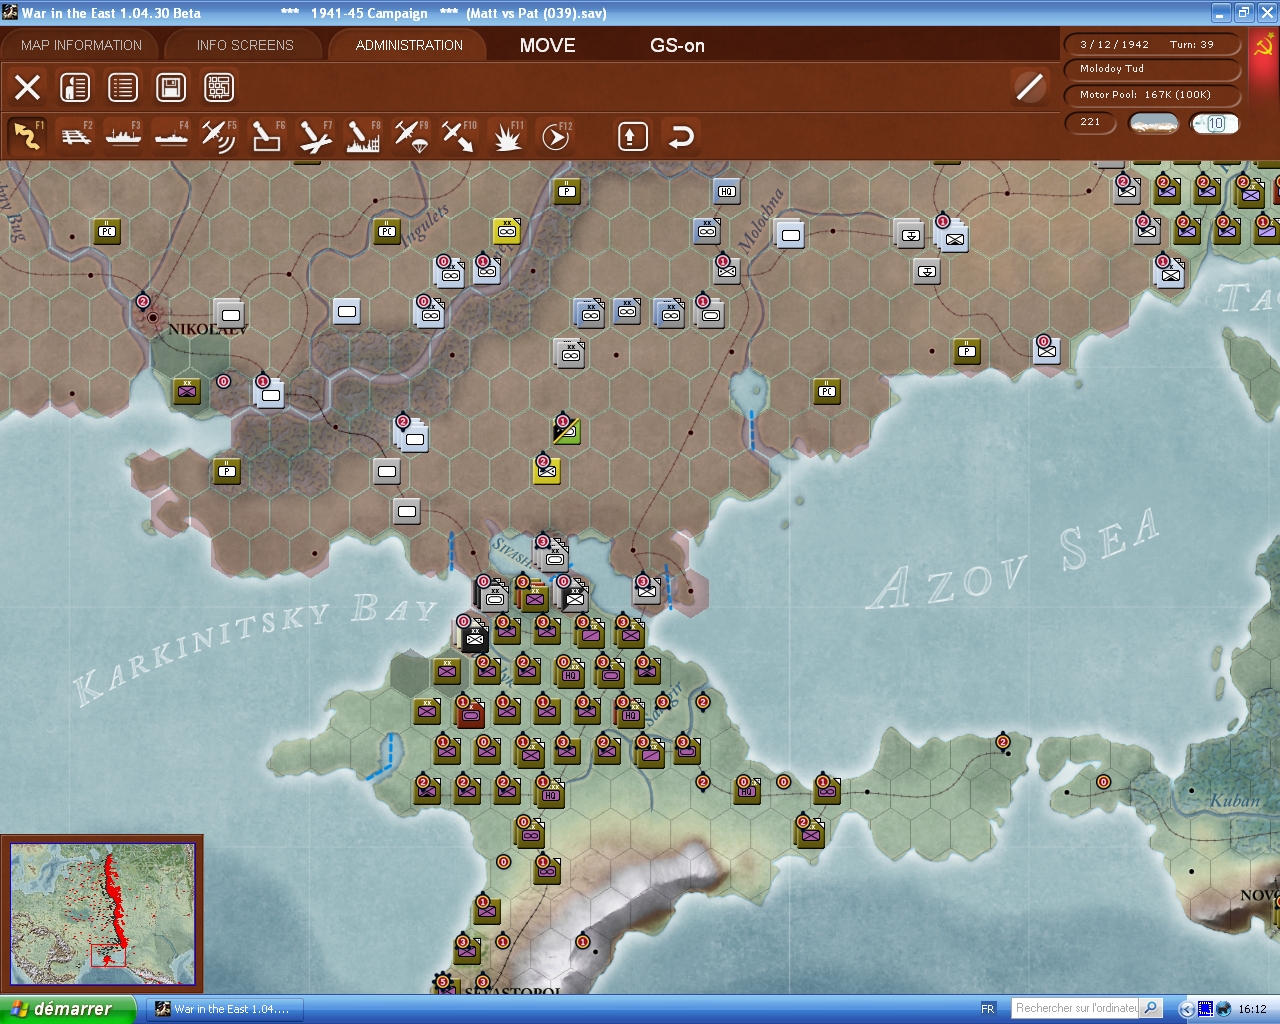Viewport: 1280px width, 1024px height.
Task: Click the ground condition weather image
Action: coord(1153,123)
